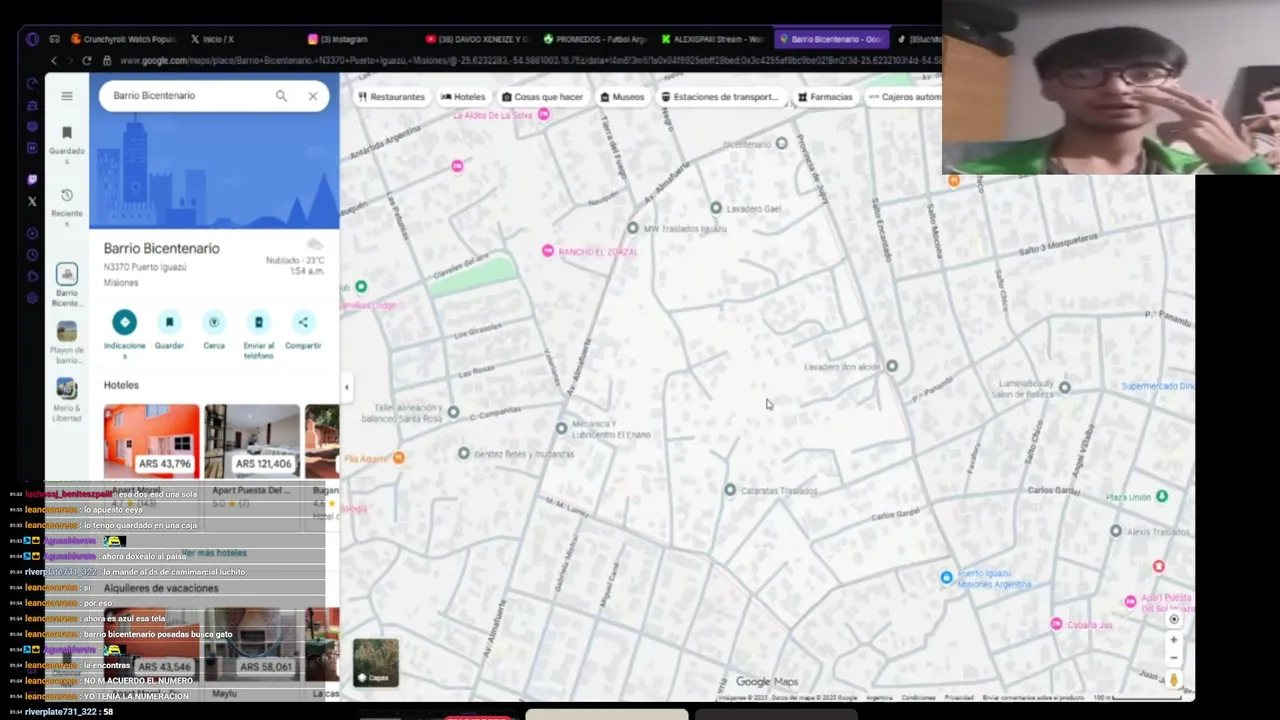
Task: Click the Indicaciones directions button
Action: point(124,322)
